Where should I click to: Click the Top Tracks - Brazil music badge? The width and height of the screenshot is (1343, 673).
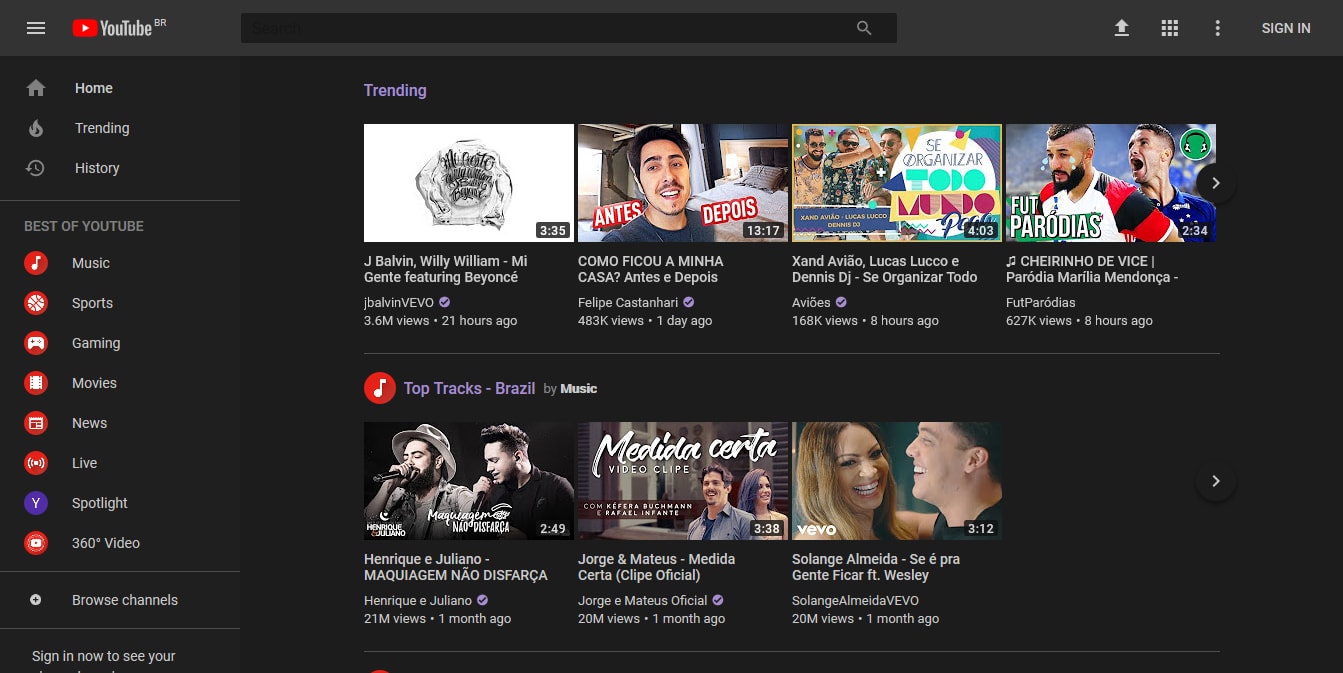pyautogui.click(x=380, y=388)
